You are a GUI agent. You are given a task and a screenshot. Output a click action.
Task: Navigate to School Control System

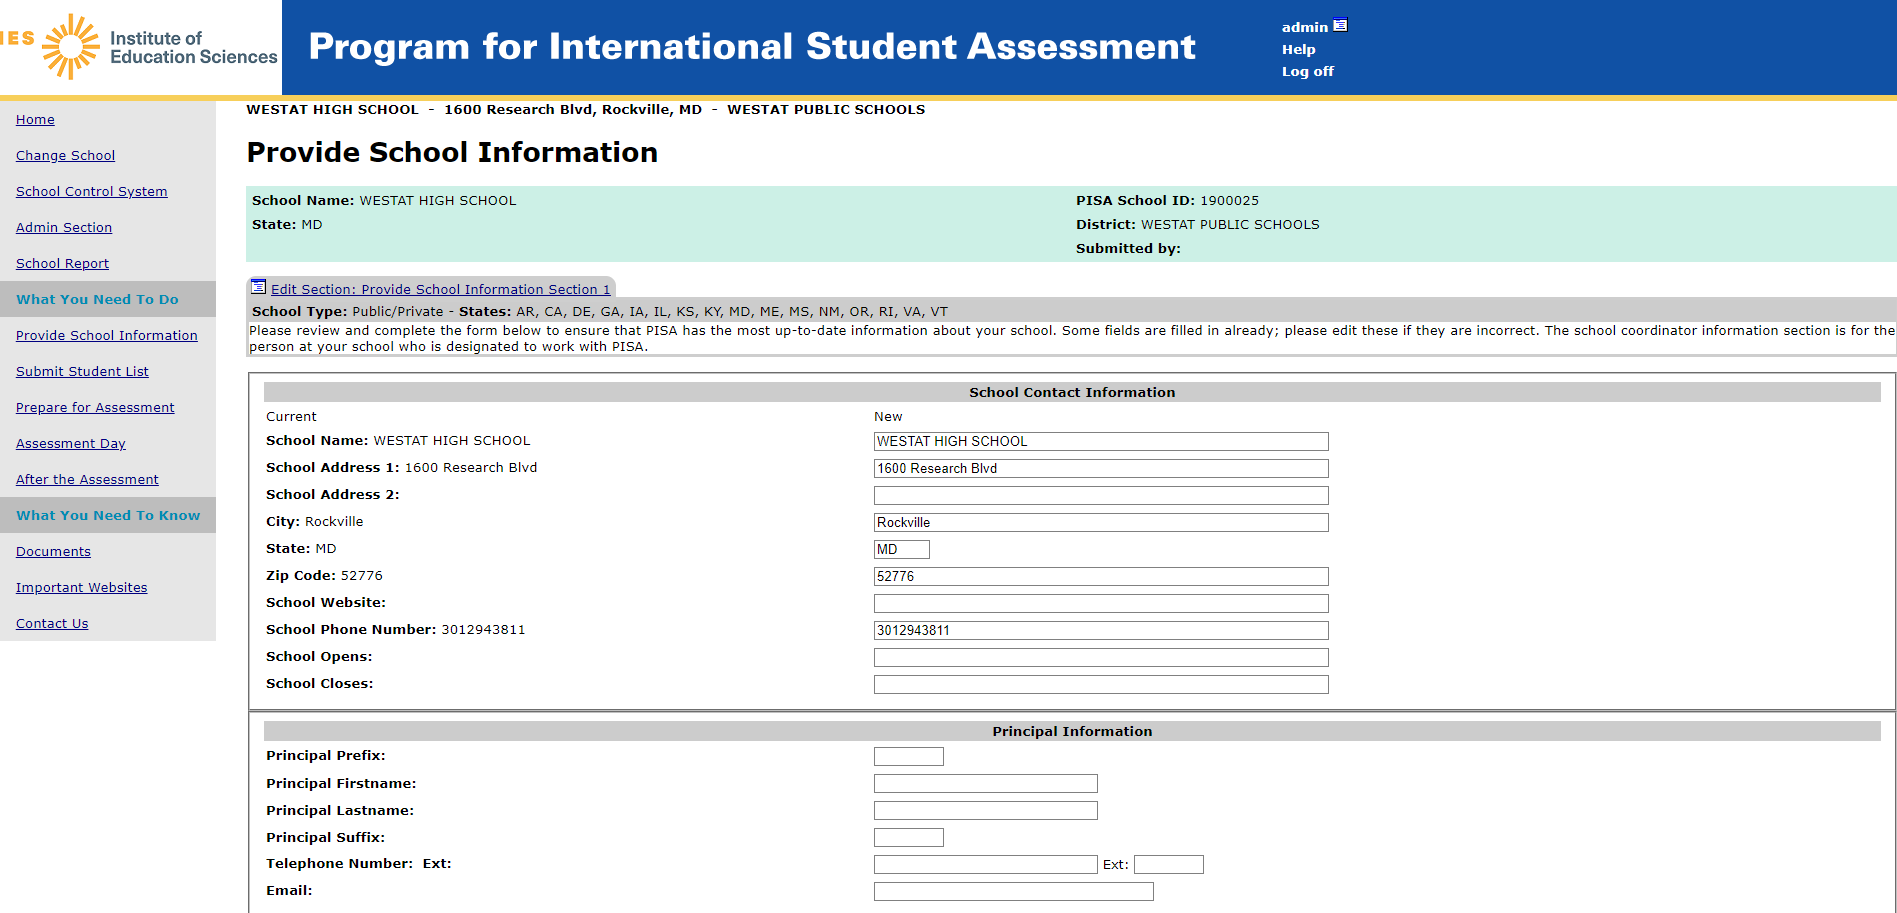91,191
